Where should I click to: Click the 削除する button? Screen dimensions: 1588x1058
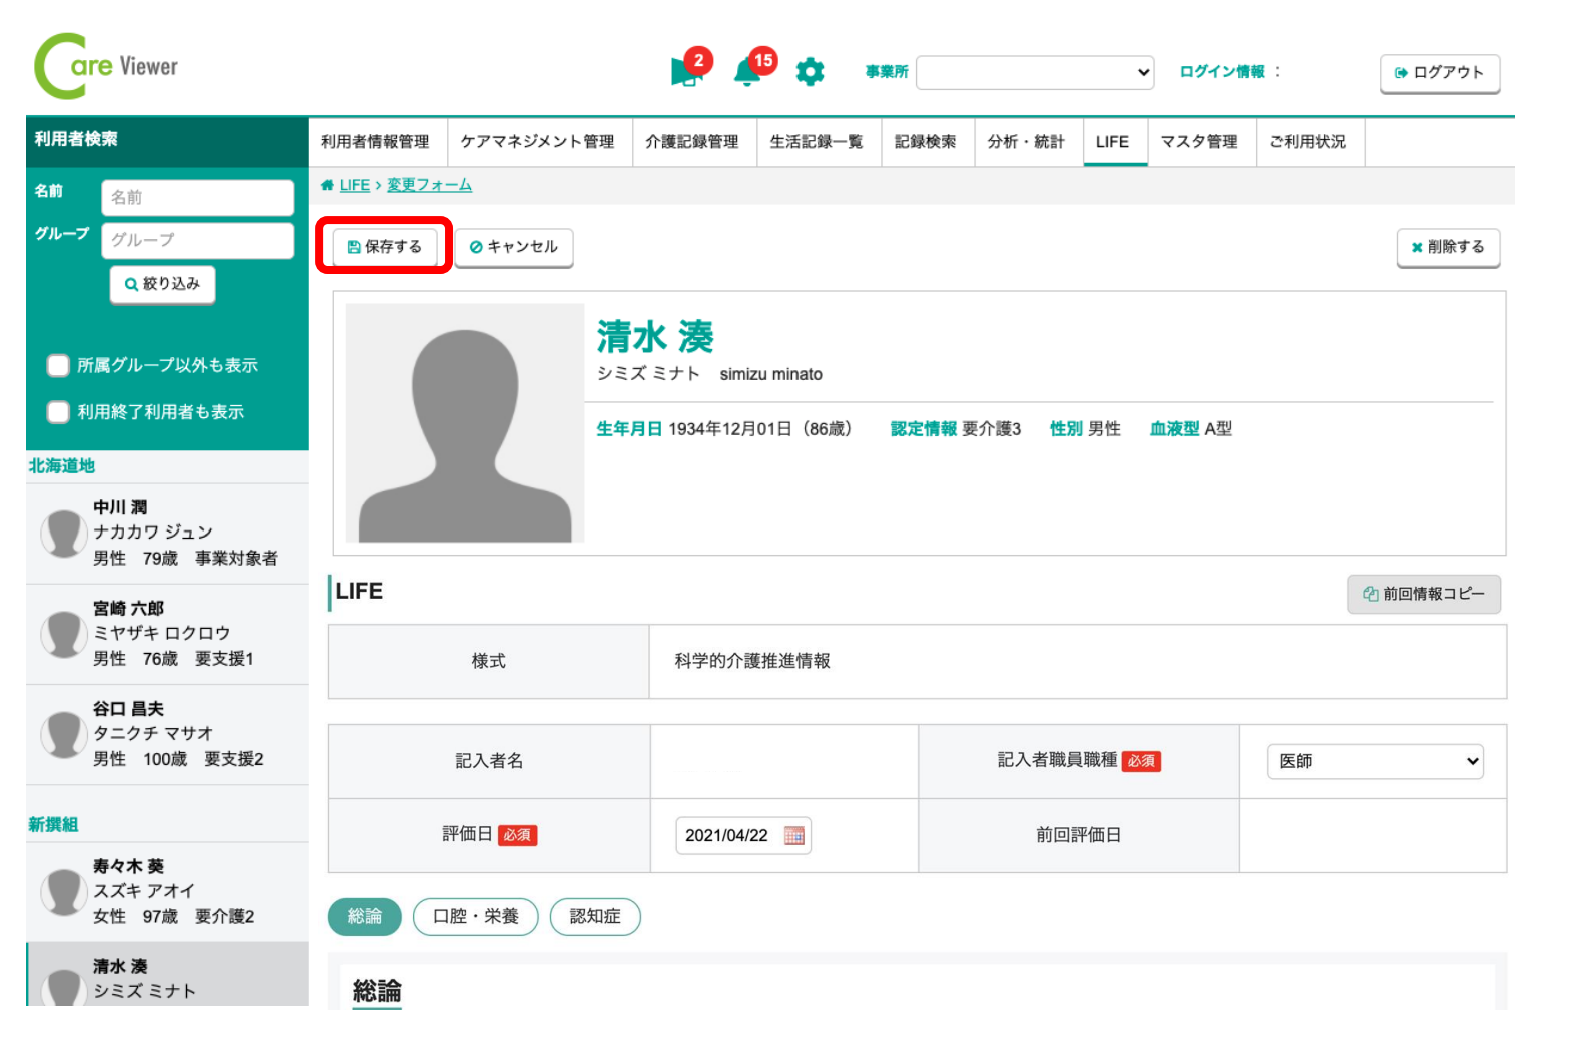1447,247
